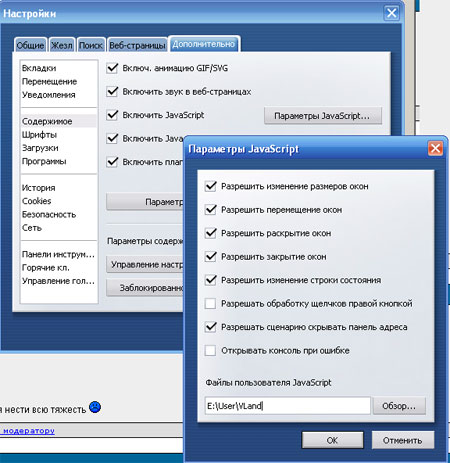
Task: Toggle Включить JavaScript checkbox
Action: pos(112,115)
